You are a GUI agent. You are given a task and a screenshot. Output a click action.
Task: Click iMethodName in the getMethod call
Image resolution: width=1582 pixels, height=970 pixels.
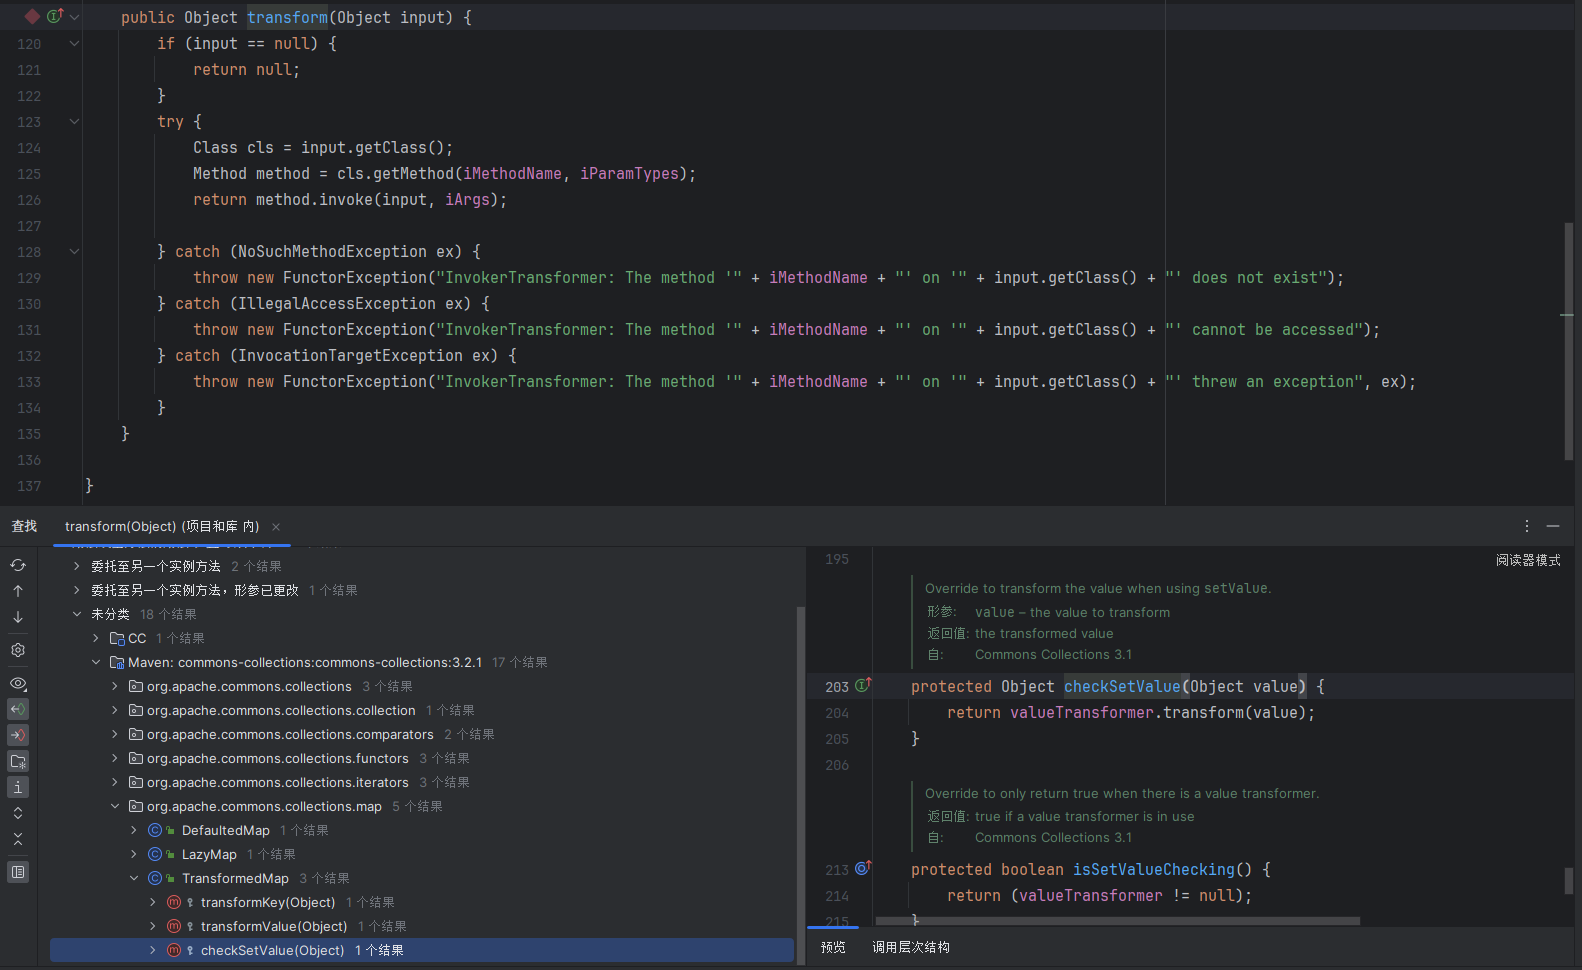512,174
